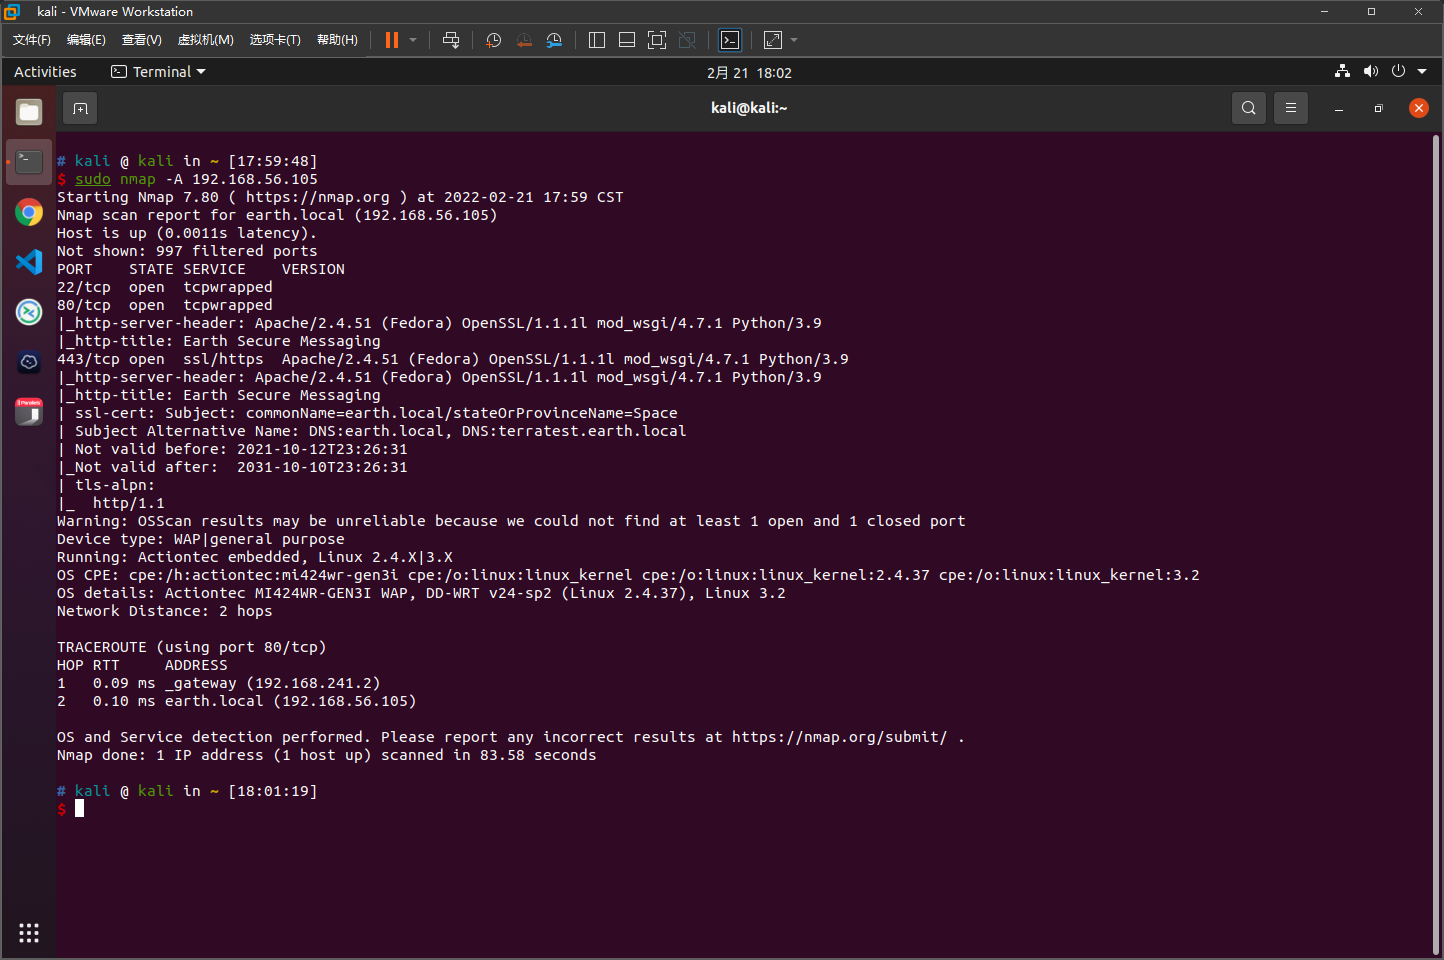Click the stretch guest display icon

point(773,40)
